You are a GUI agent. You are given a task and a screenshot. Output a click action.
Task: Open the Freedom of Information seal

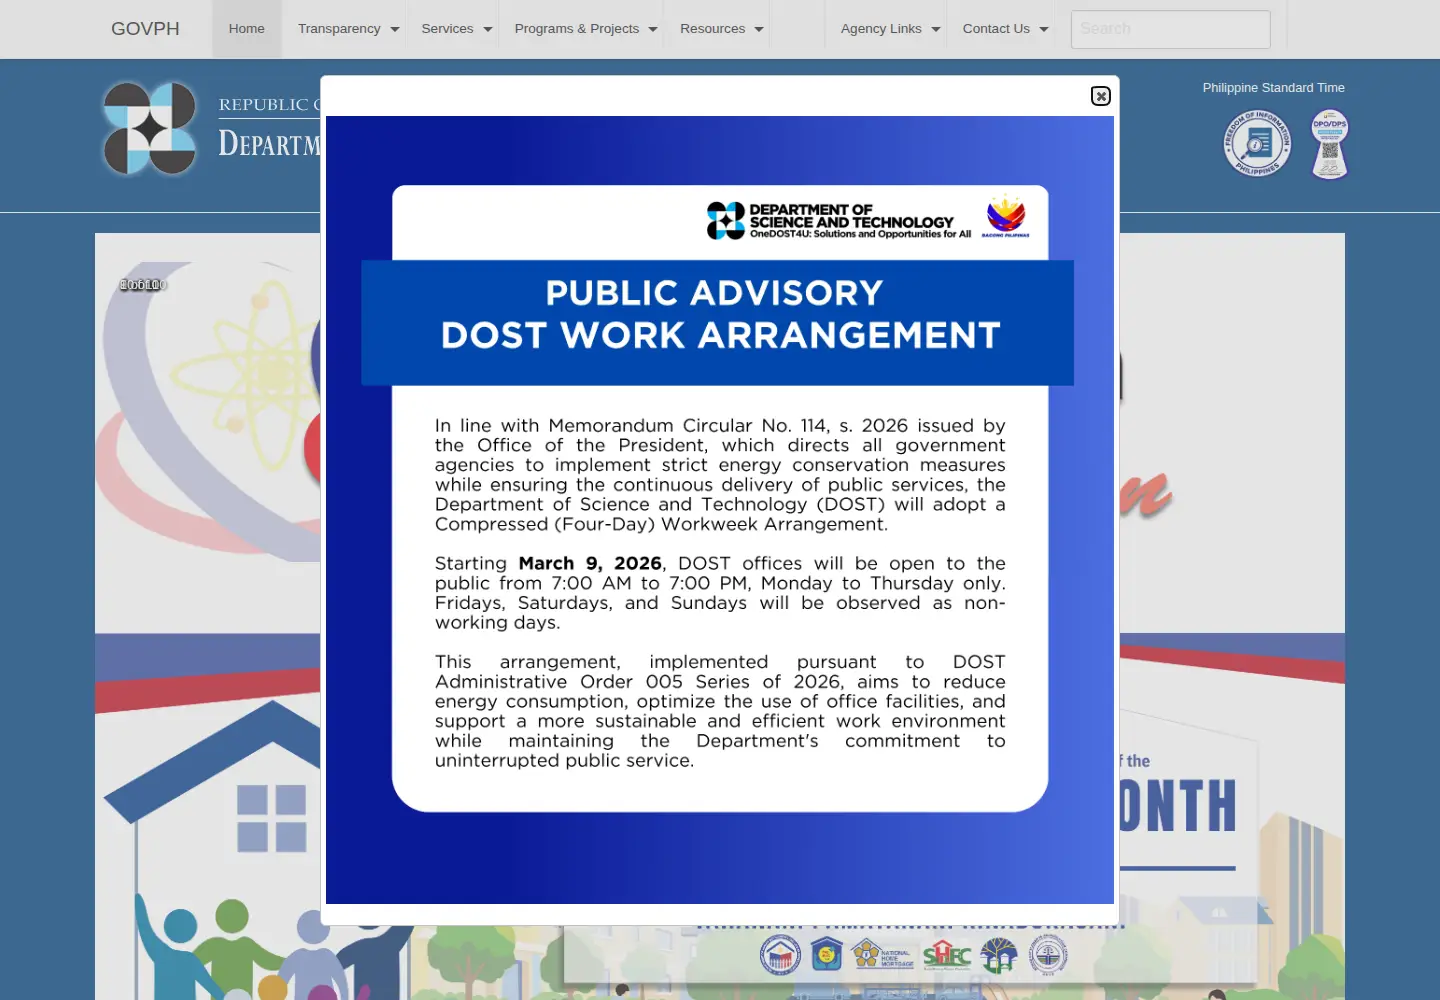[x=1258, y=143]
